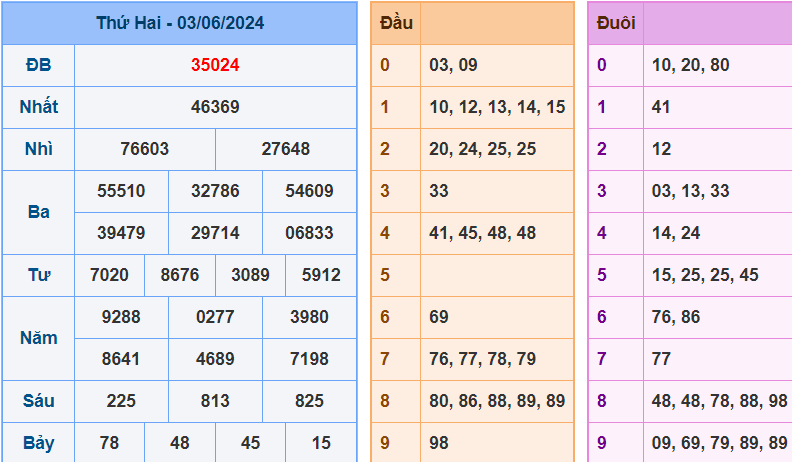The image size is (792, 462).
Task: Click the ĐB prize label
Action: point(39,65)
